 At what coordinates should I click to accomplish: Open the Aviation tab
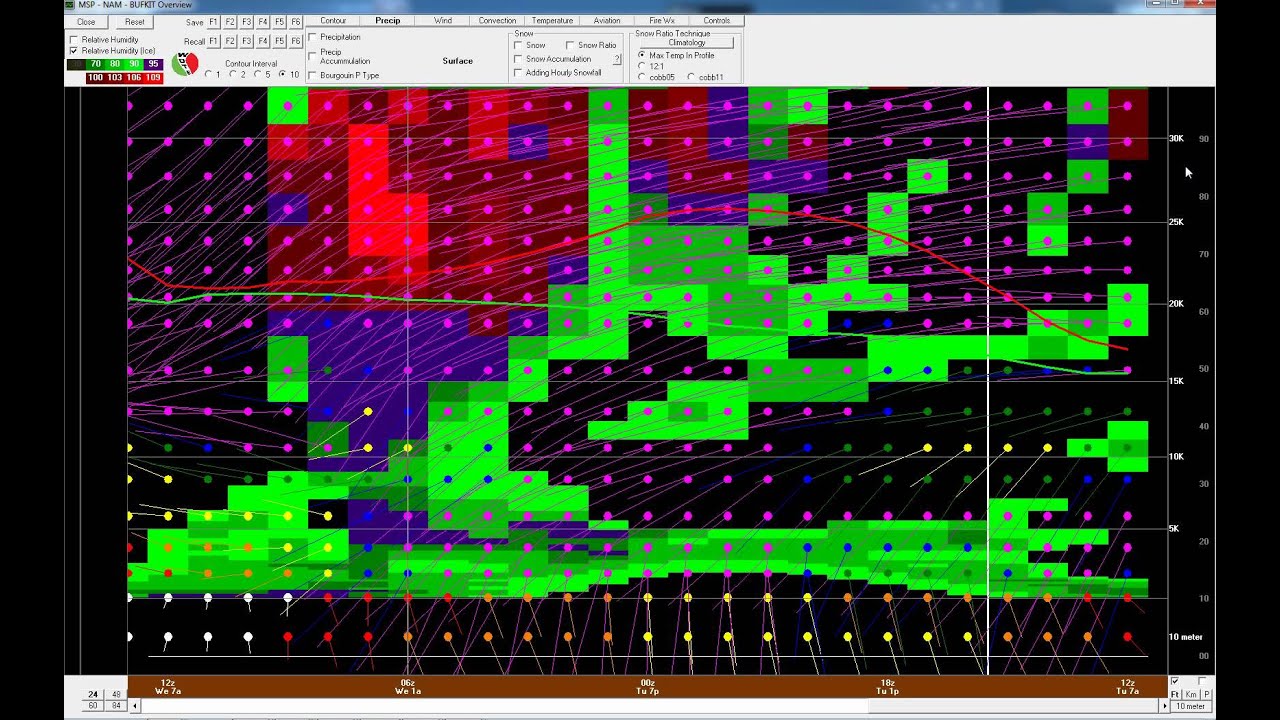click(x=607, y=21)
